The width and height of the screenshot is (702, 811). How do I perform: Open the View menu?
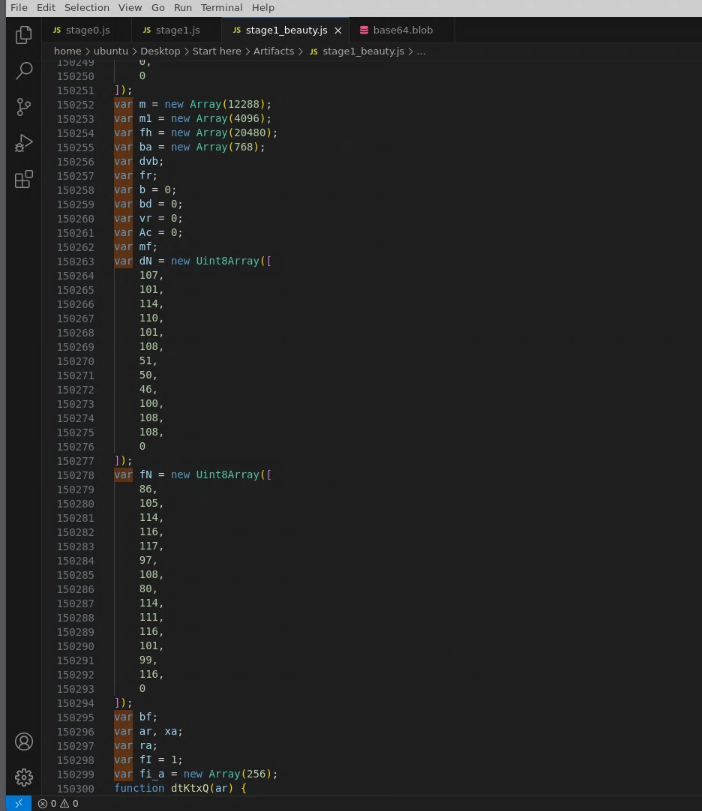pos(129,8)
